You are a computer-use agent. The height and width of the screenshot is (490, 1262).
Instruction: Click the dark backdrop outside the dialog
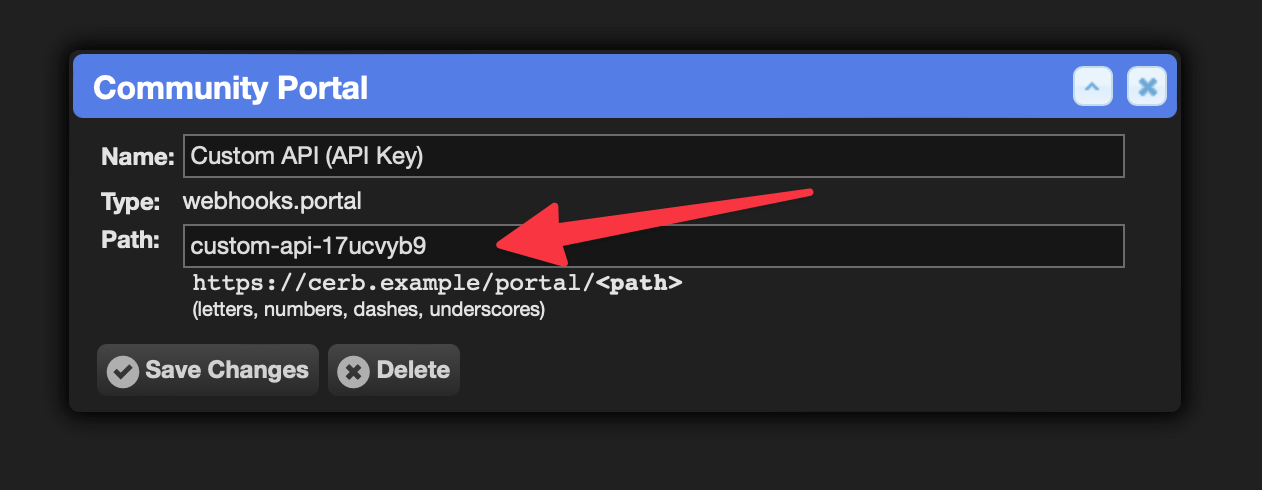[630, 455]
